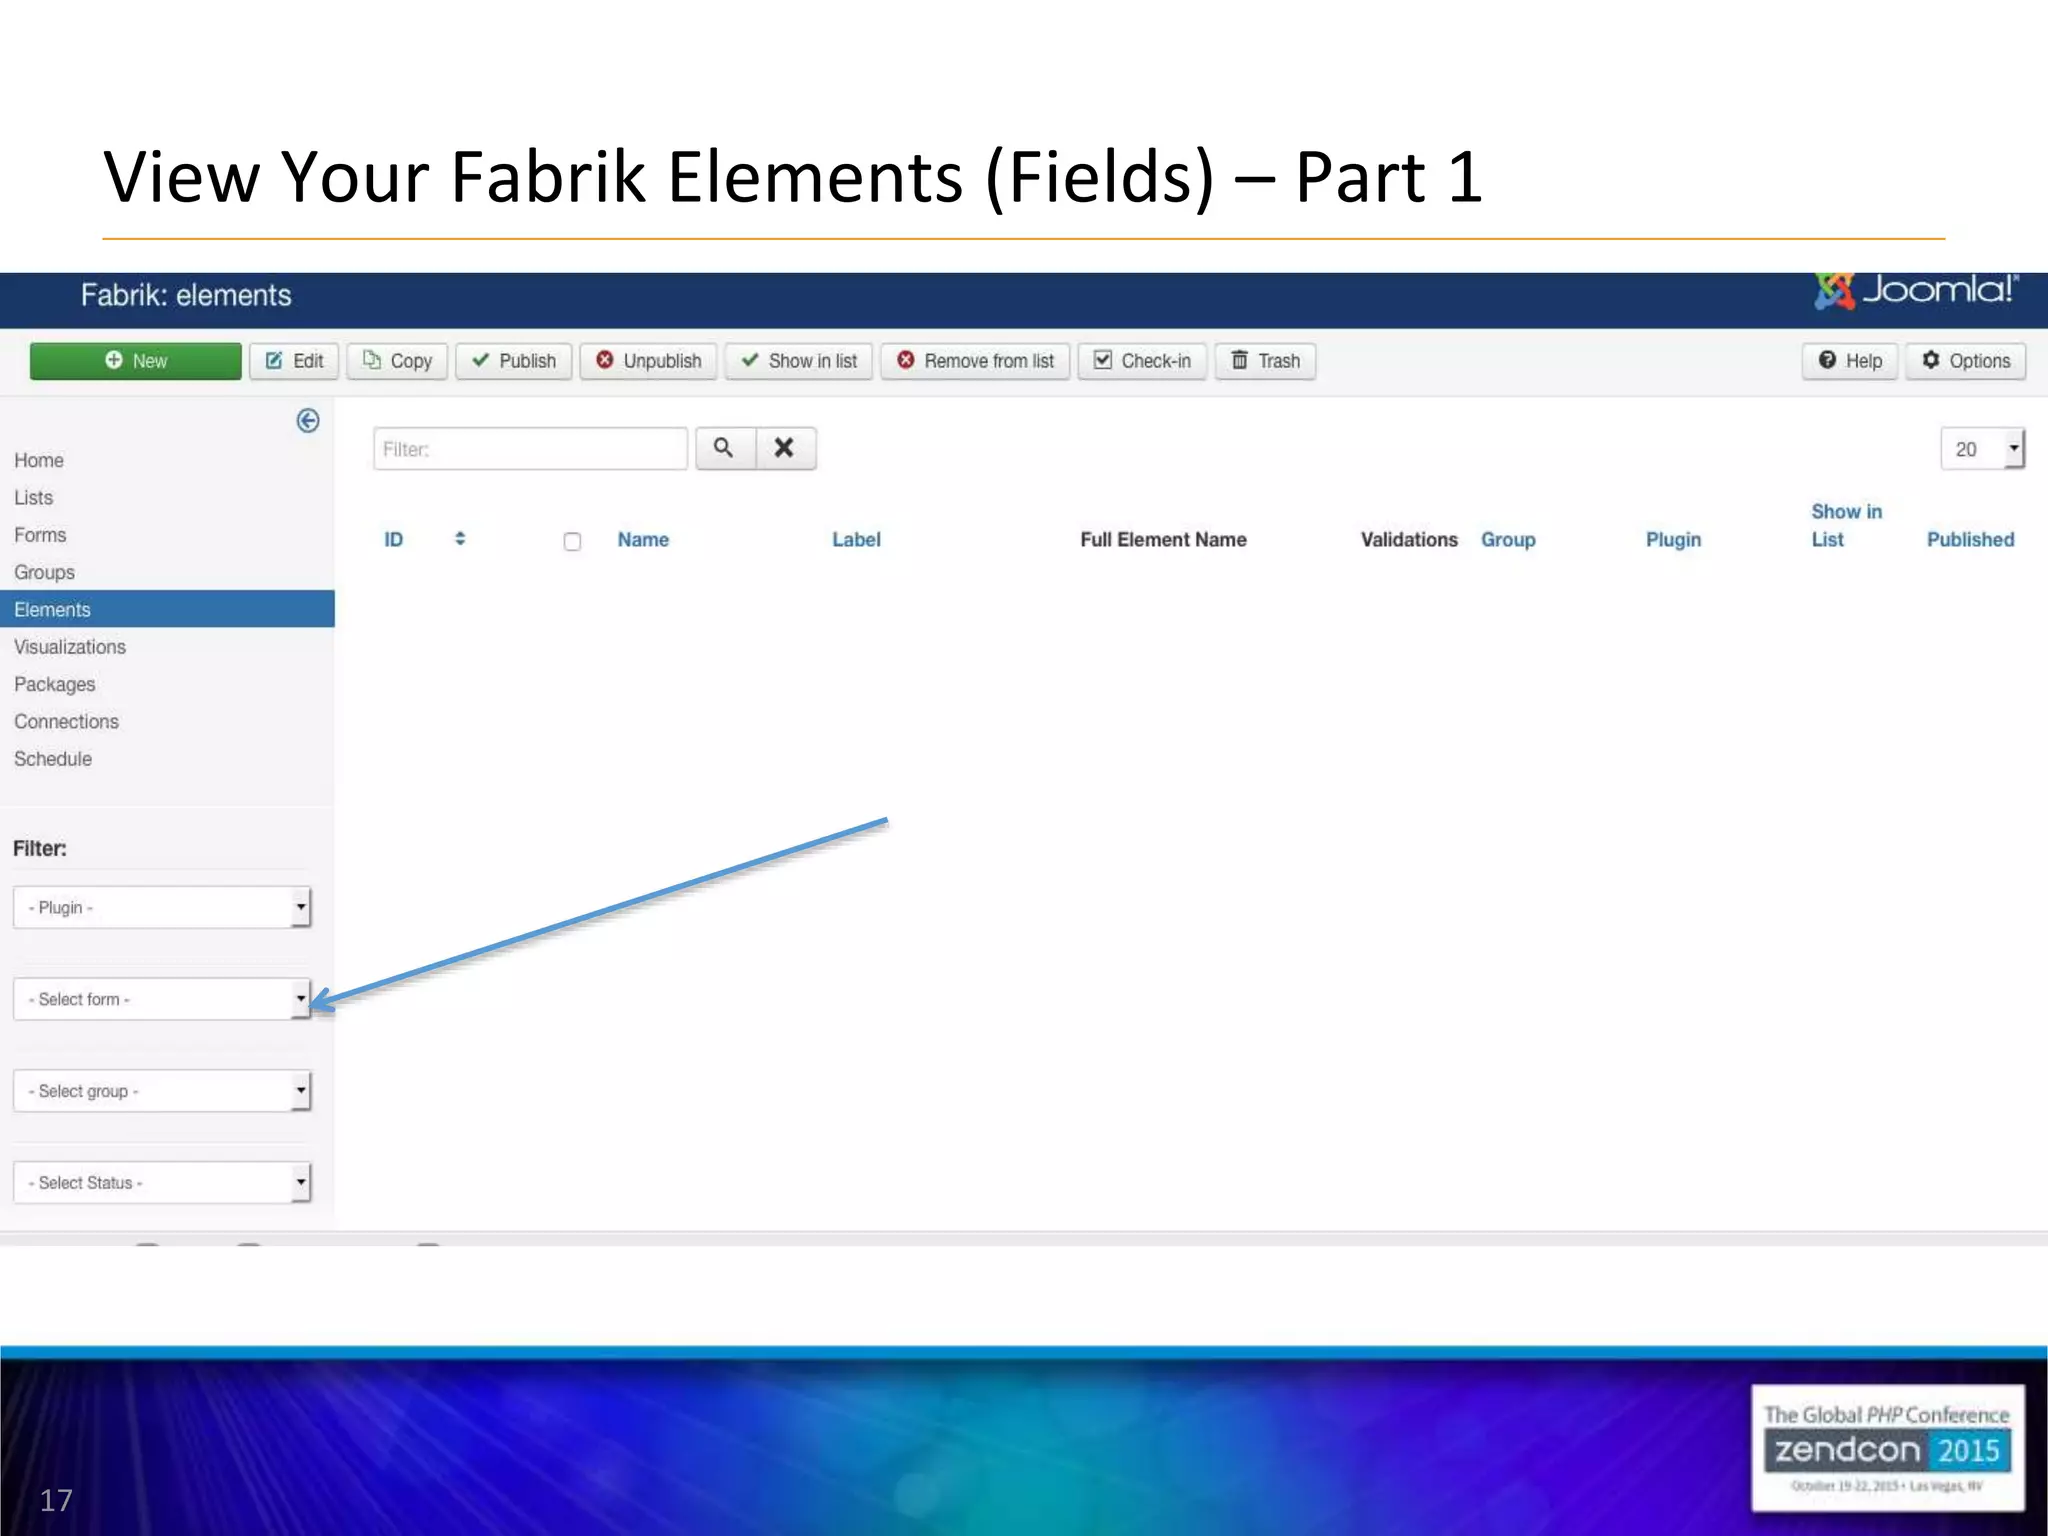Click the Unpublish button
This screenshot has height=1536, width=2048.
click(648, 361)
